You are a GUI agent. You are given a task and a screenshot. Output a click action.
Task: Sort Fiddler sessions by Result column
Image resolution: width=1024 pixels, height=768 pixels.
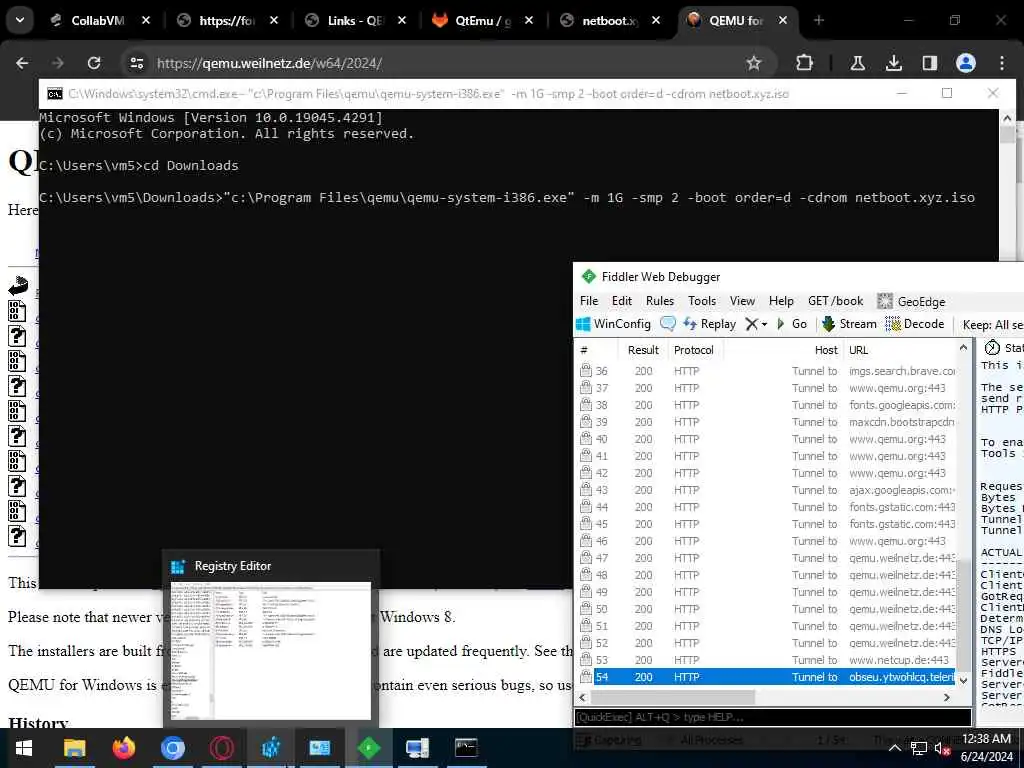643,350
